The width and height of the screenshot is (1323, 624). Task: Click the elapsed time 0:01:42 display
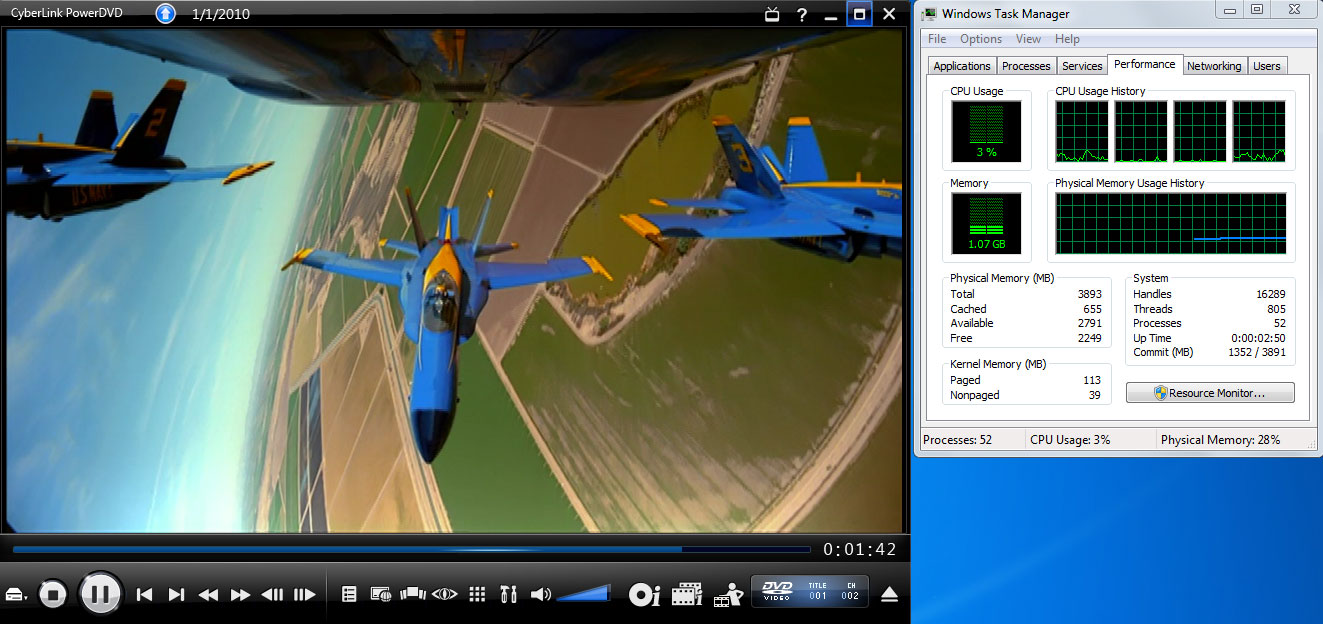coord(859,549)
